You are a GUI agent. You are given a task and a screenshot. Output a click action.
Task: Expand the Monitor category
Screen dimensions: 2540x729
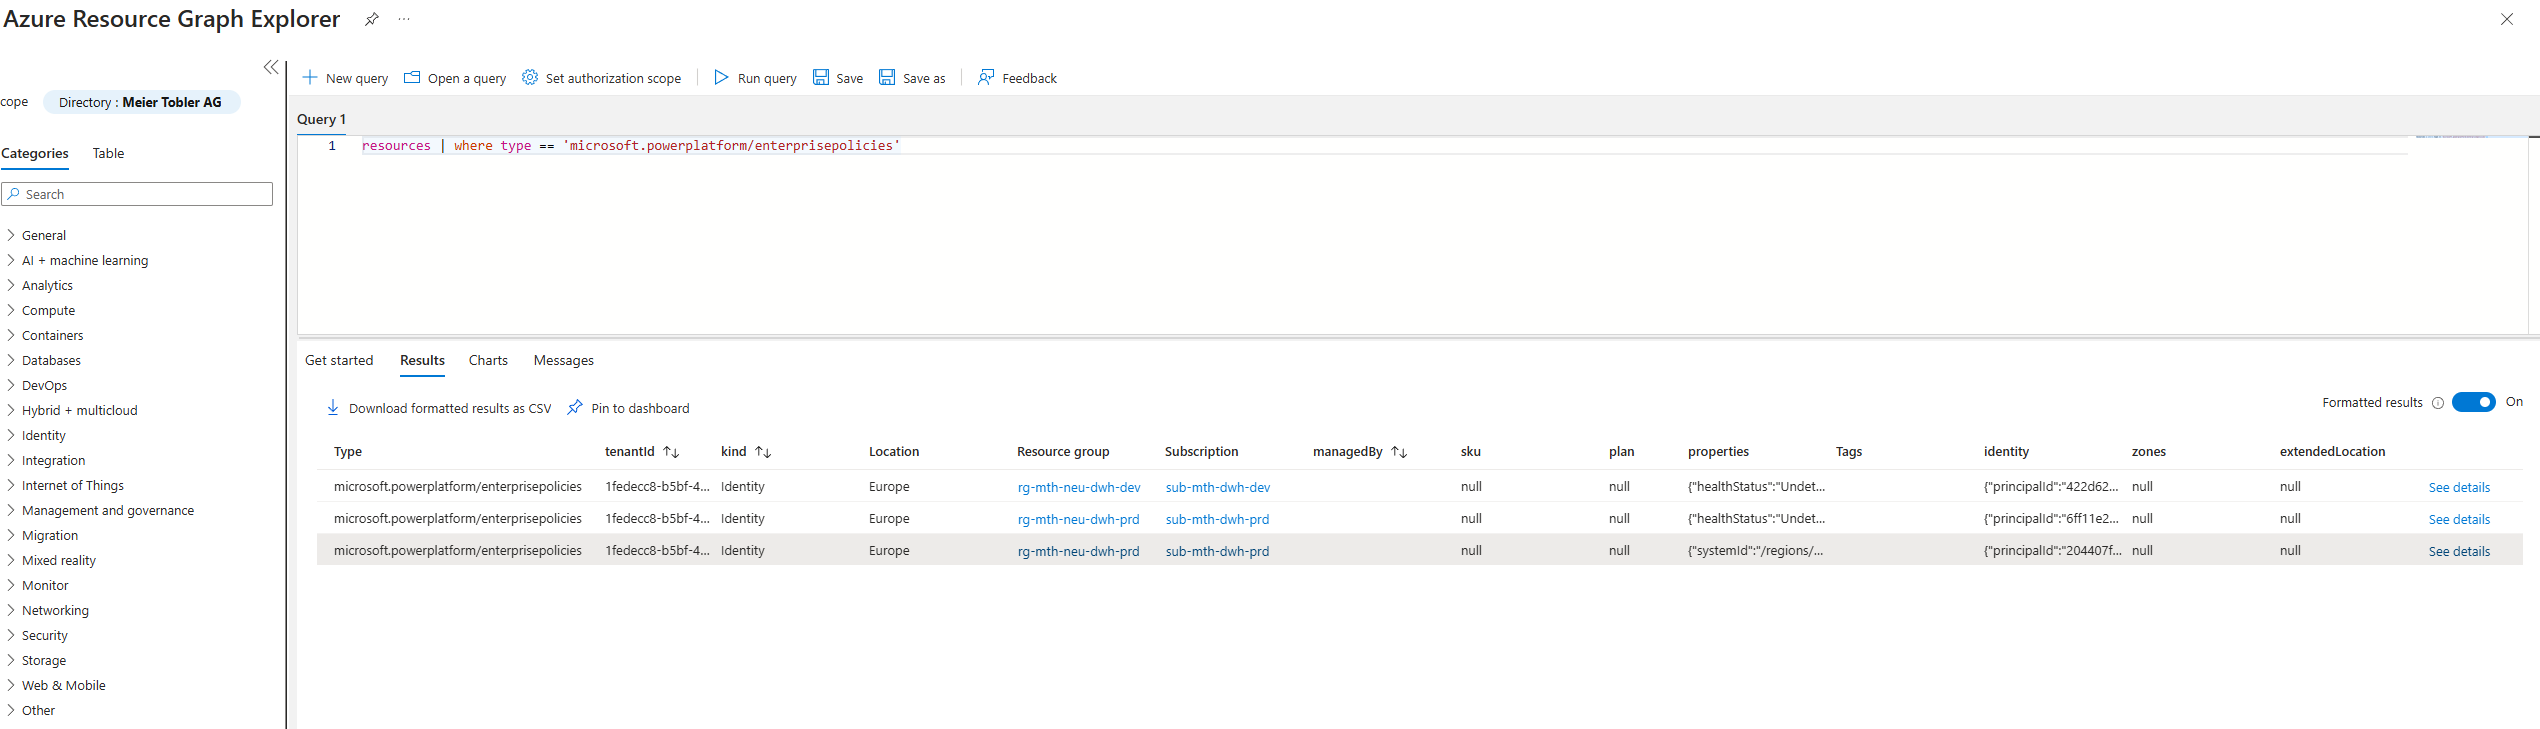pos(11,585)
